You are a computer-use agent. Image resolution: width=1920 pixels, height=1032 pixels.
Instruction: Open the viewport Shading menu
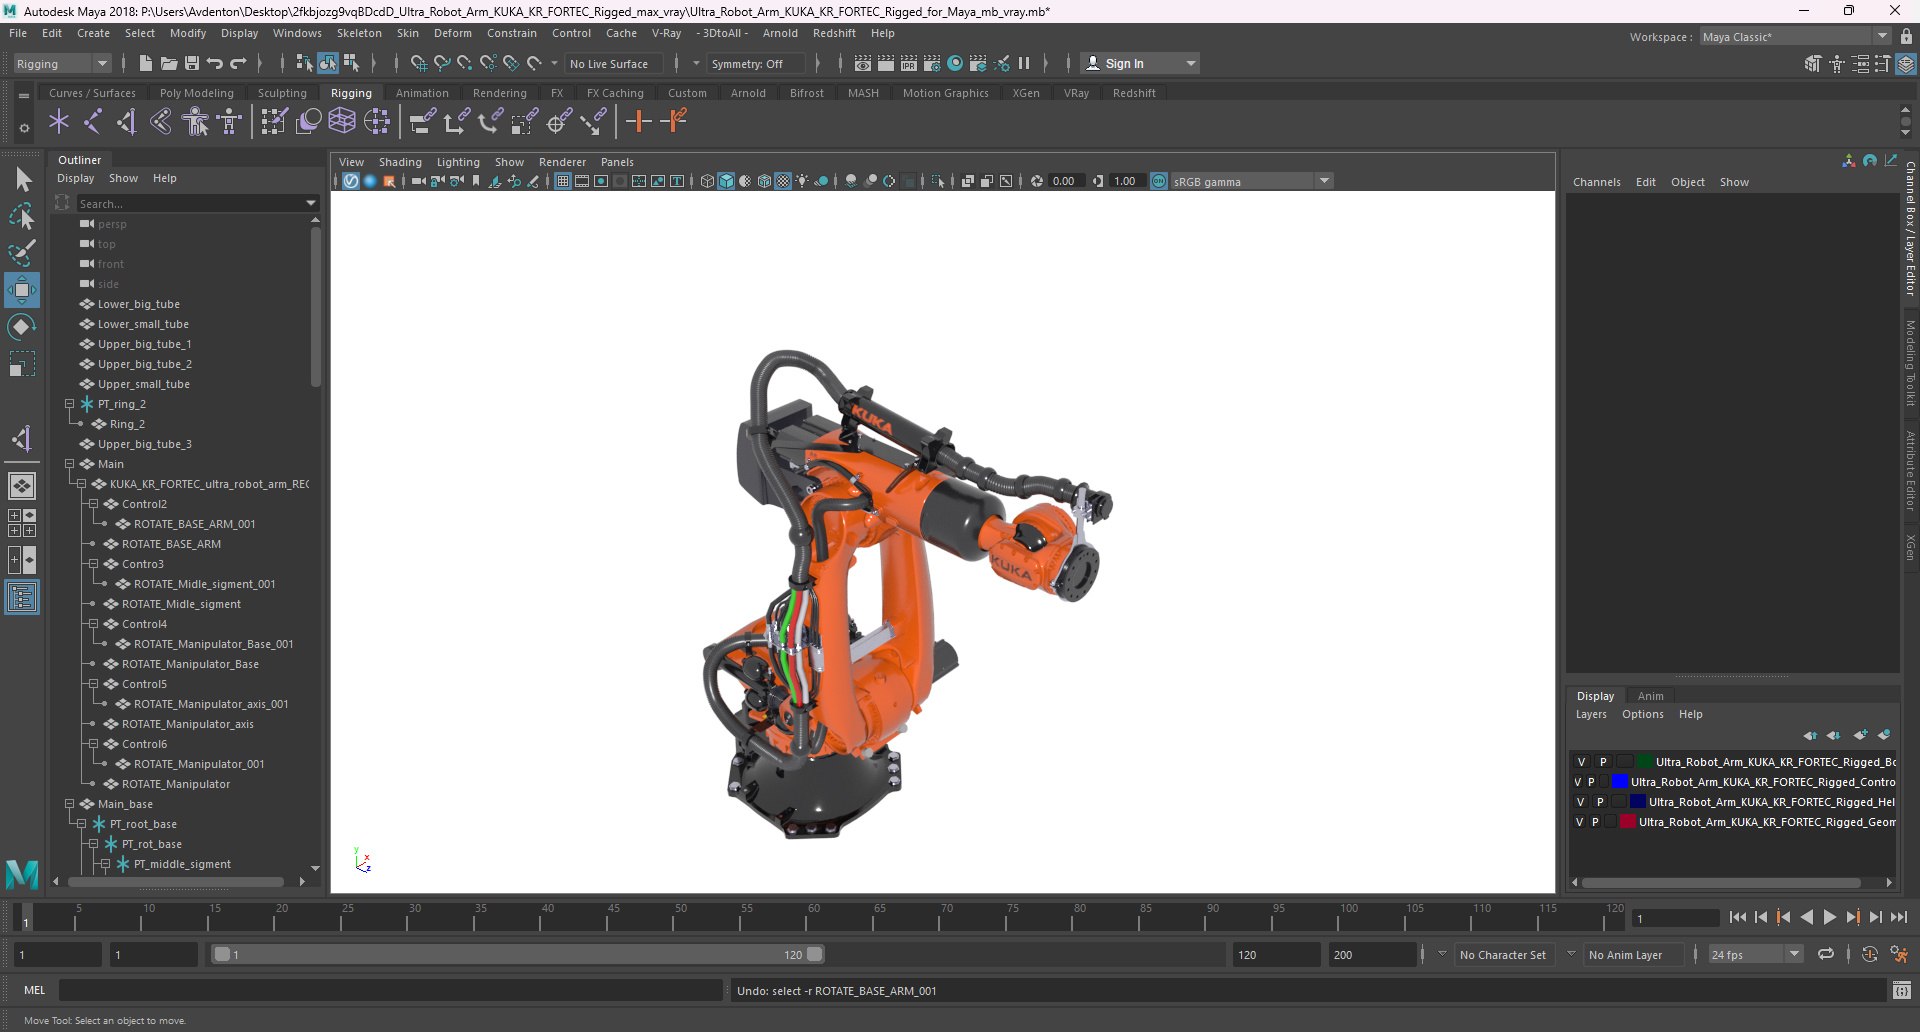[400, 162]
